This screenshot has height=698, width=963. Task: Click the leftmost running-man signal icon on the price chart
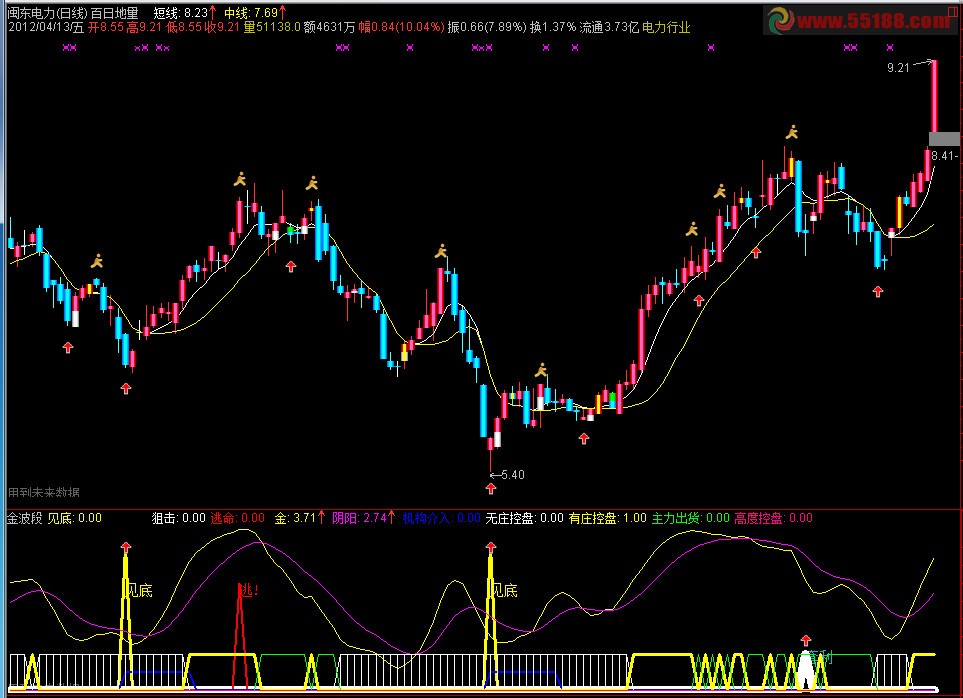tap(97, 261)
